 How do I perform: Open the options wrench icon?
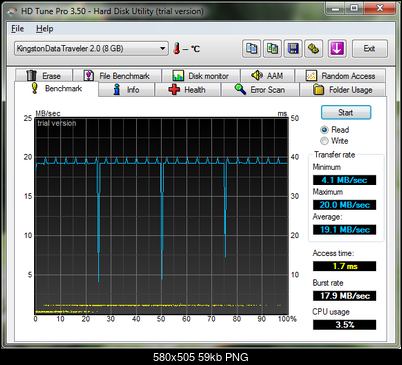(313, 49)
